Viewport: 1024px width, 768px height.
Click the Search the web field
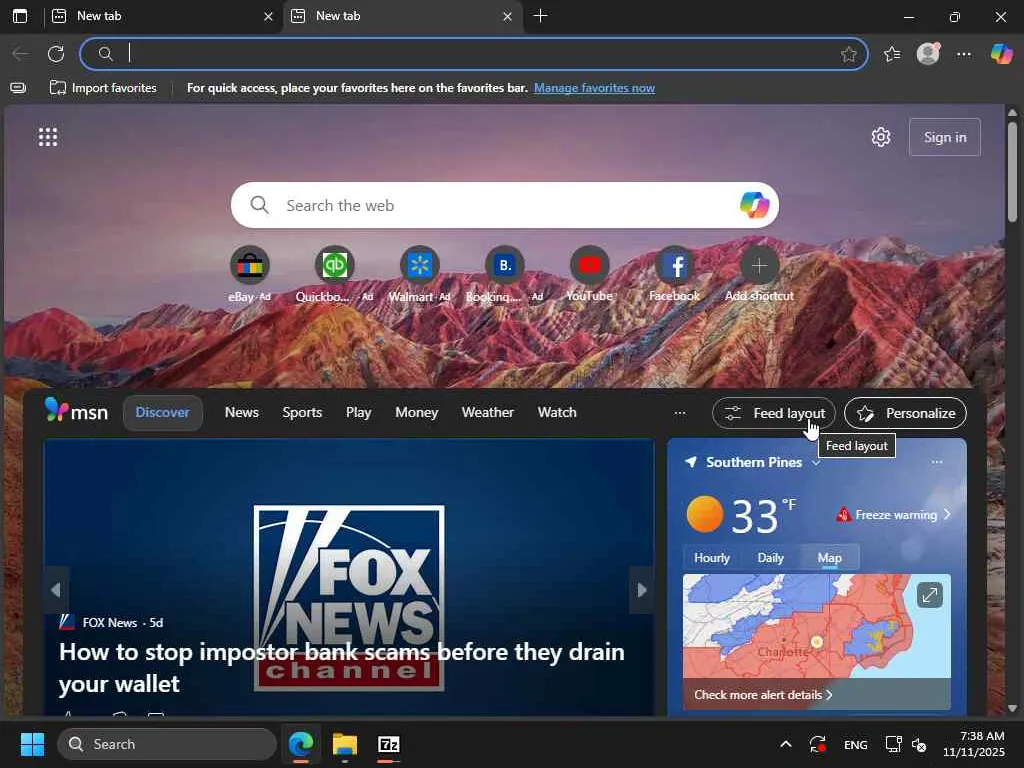[x=504, y=205]
